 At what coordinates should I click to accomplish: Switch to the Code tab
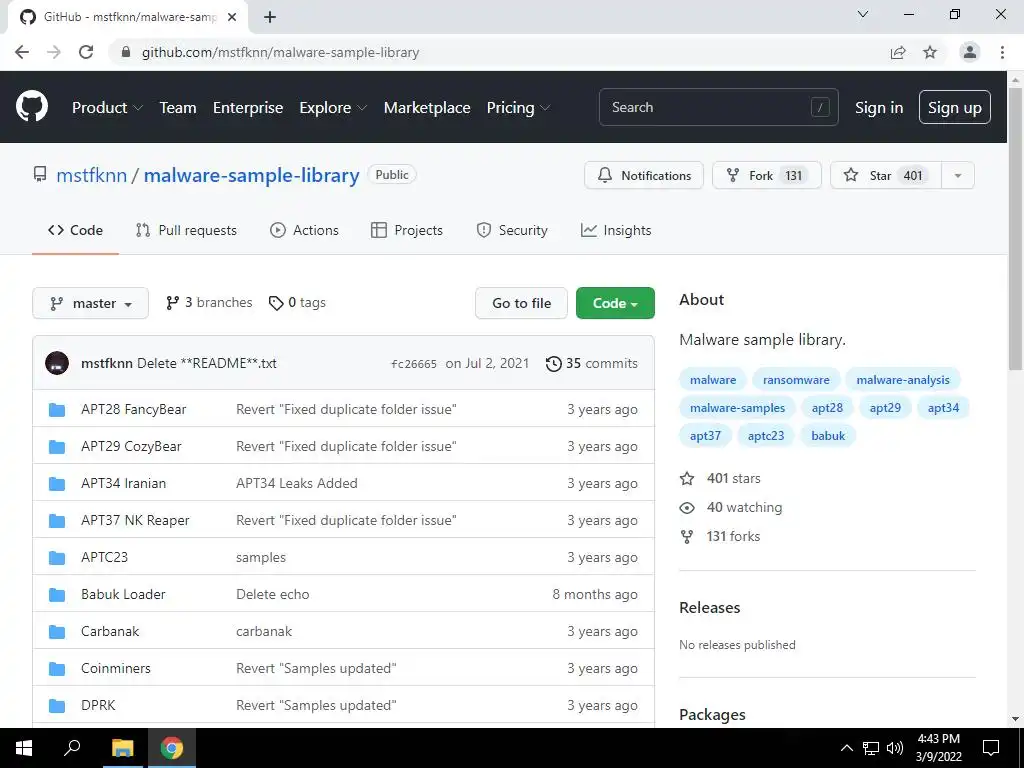click(x=75, y=231)
